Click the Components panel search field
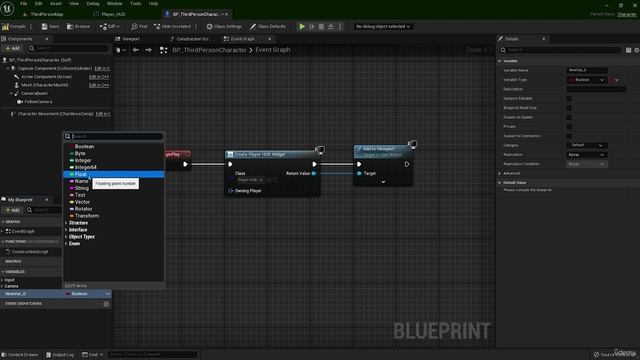Viewport: 640px width, 360px height. coord(69,48)
